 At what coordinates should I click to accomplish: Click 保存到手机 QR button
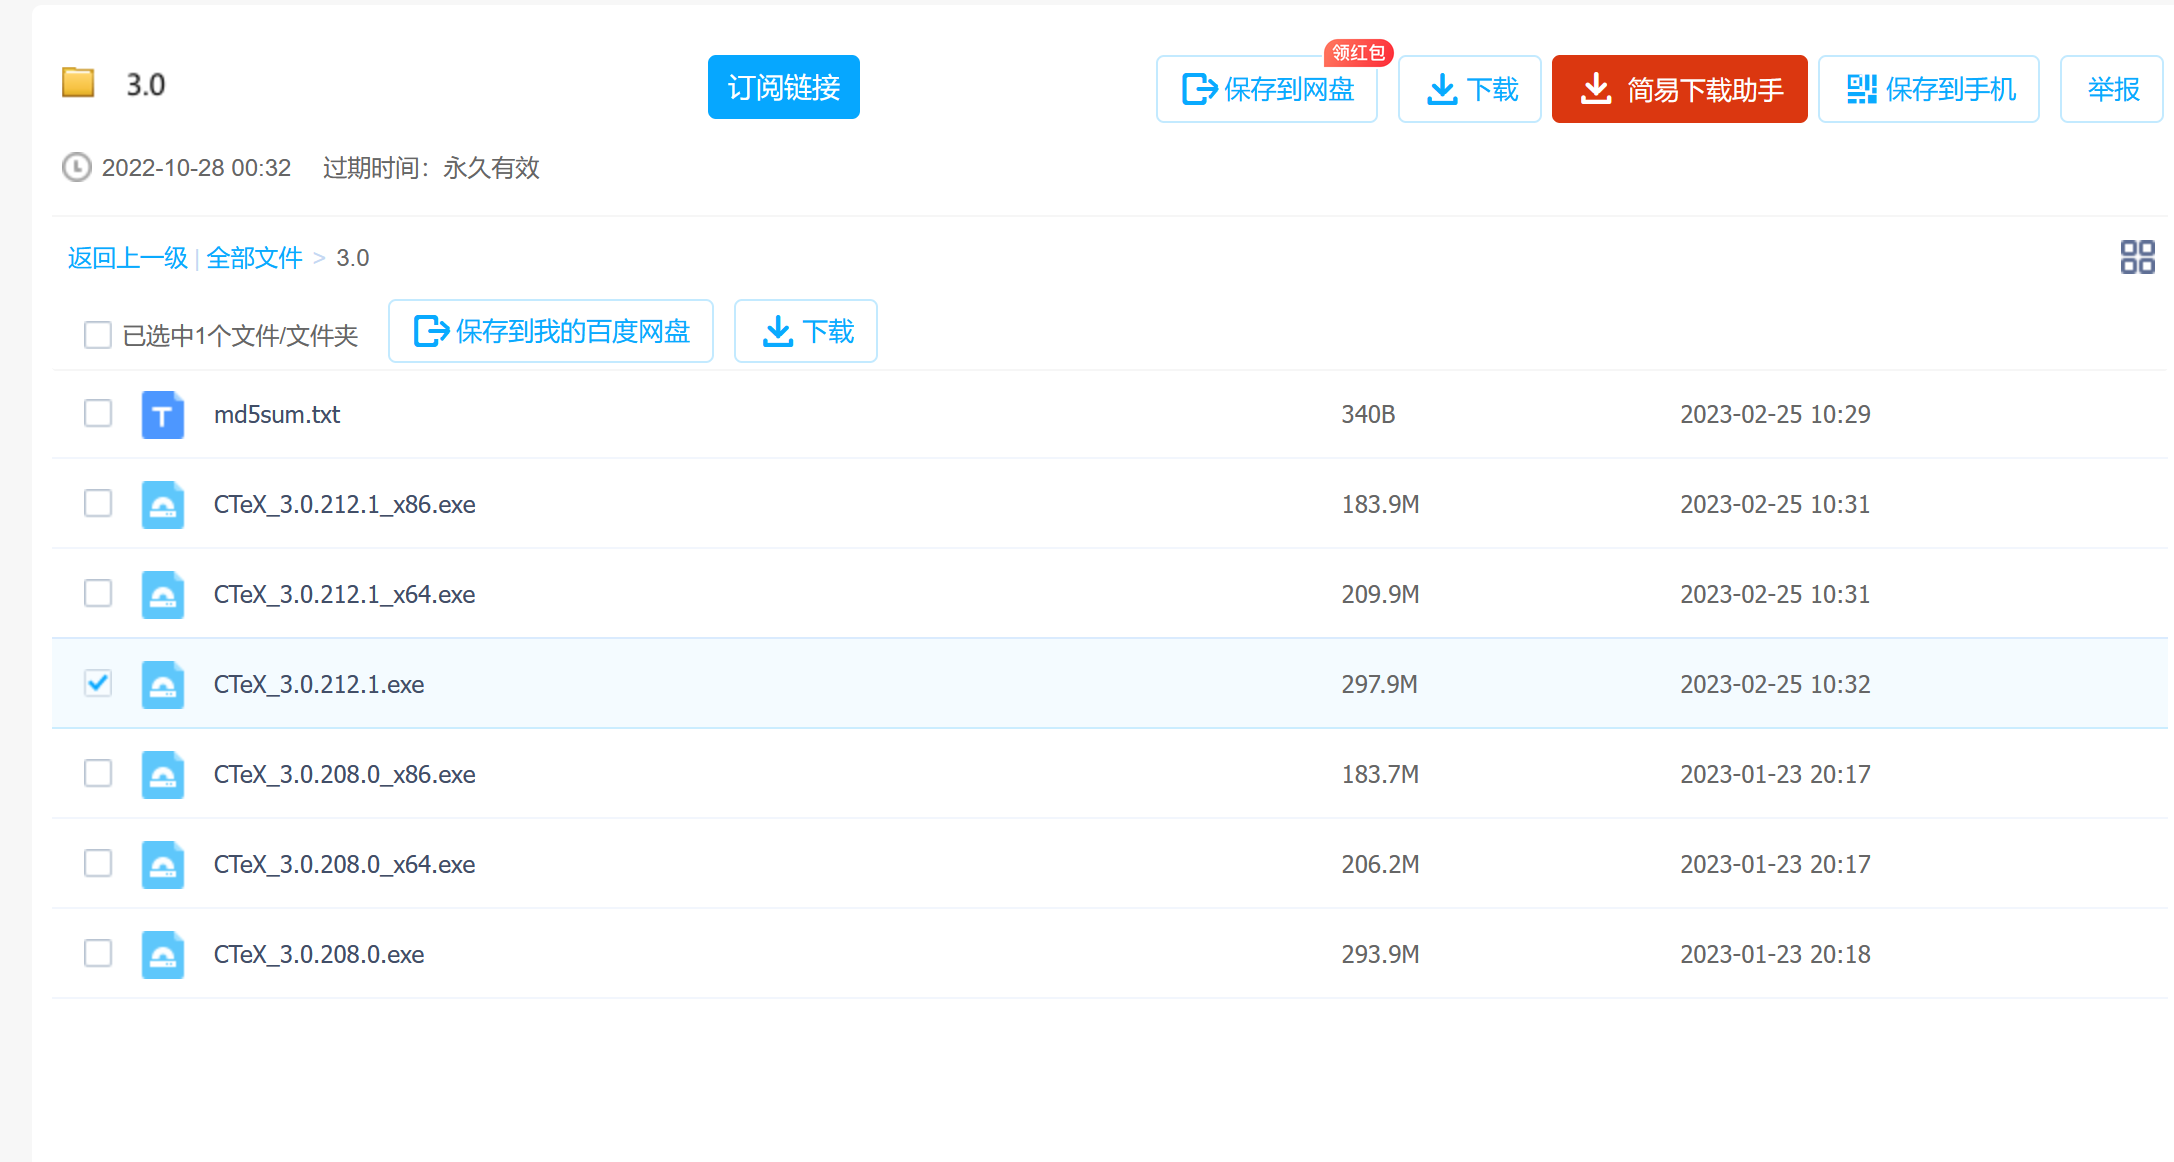[1929, 89]
